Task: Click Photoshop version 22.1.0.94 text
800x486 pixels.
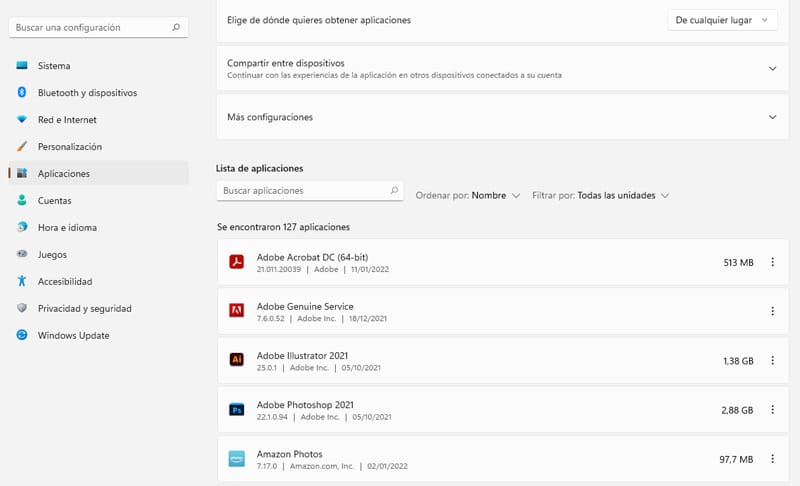Action: (x=272, y=417)
